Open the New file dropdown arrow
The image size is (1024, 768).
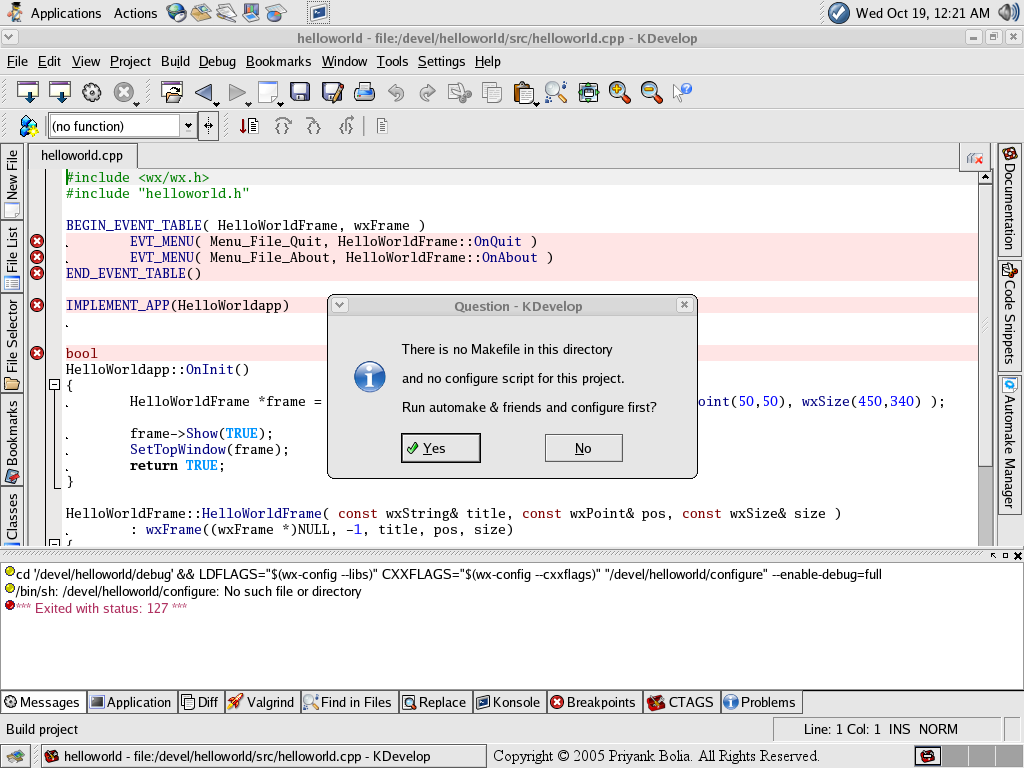(281, 104)
